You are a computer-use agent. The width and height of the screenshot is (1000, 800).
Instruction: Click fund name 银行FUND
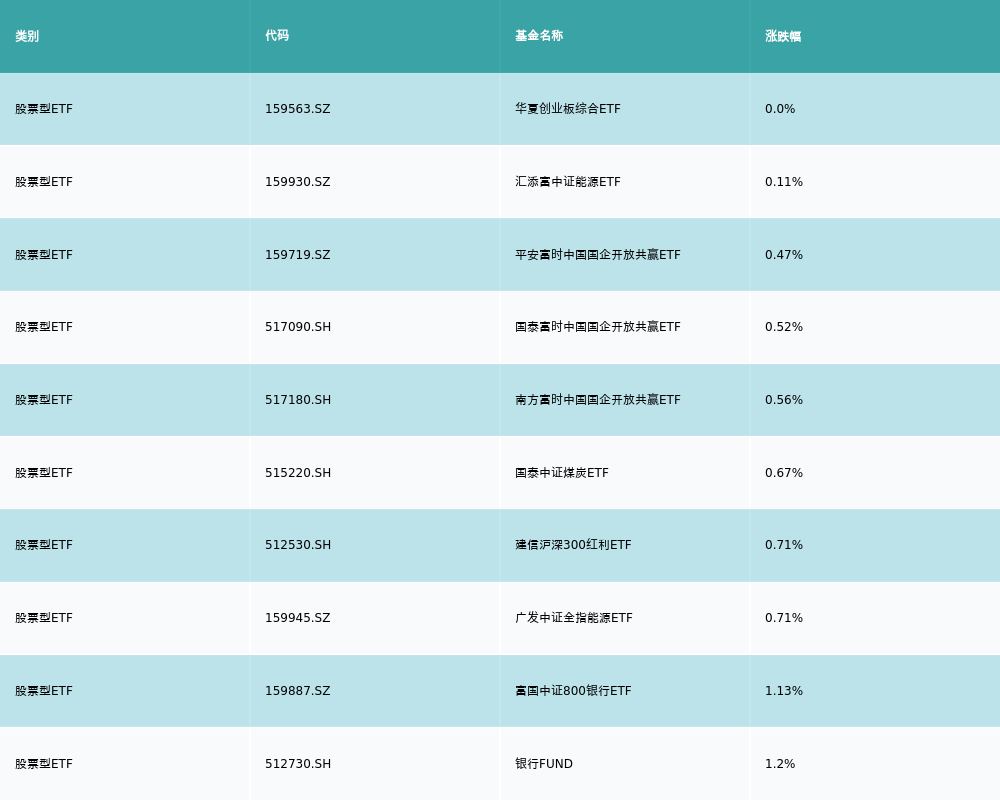544,764
